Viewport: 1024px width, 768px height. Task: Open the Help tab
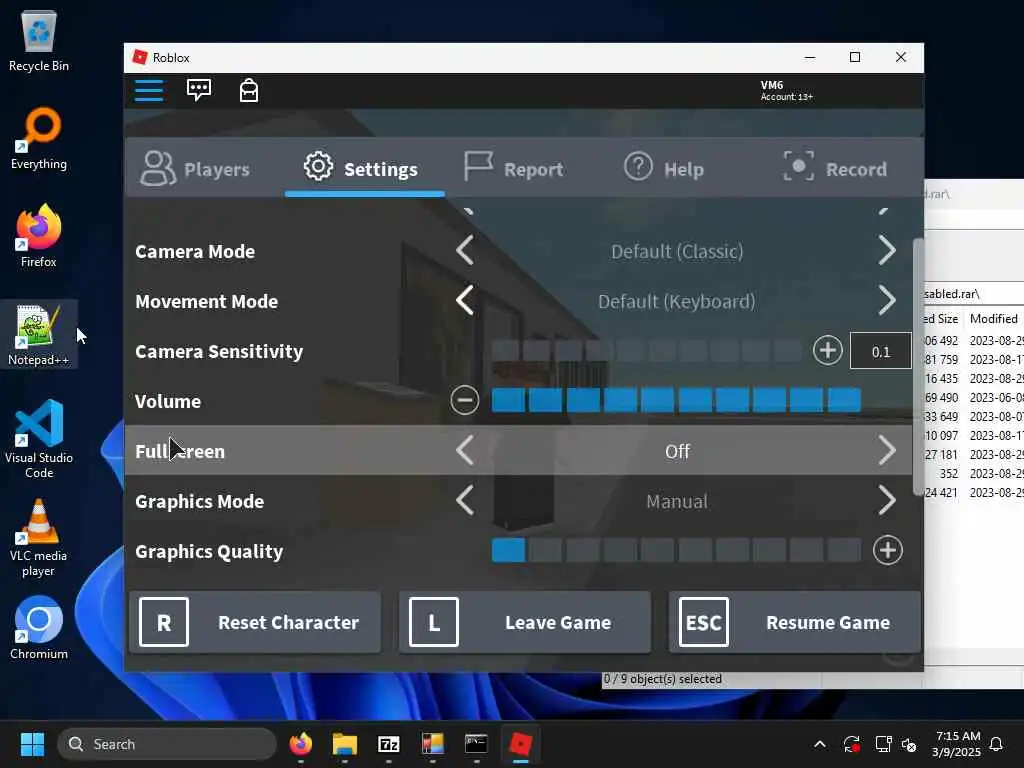point(664,168)
